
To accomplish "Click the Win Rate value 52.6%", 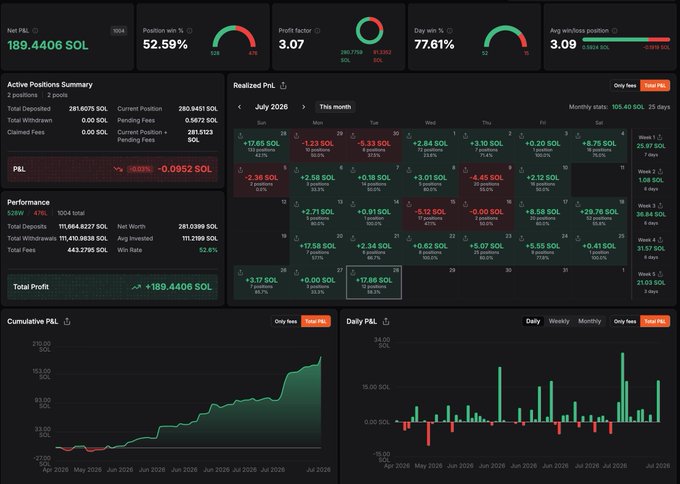I will [x=209, y=250].
